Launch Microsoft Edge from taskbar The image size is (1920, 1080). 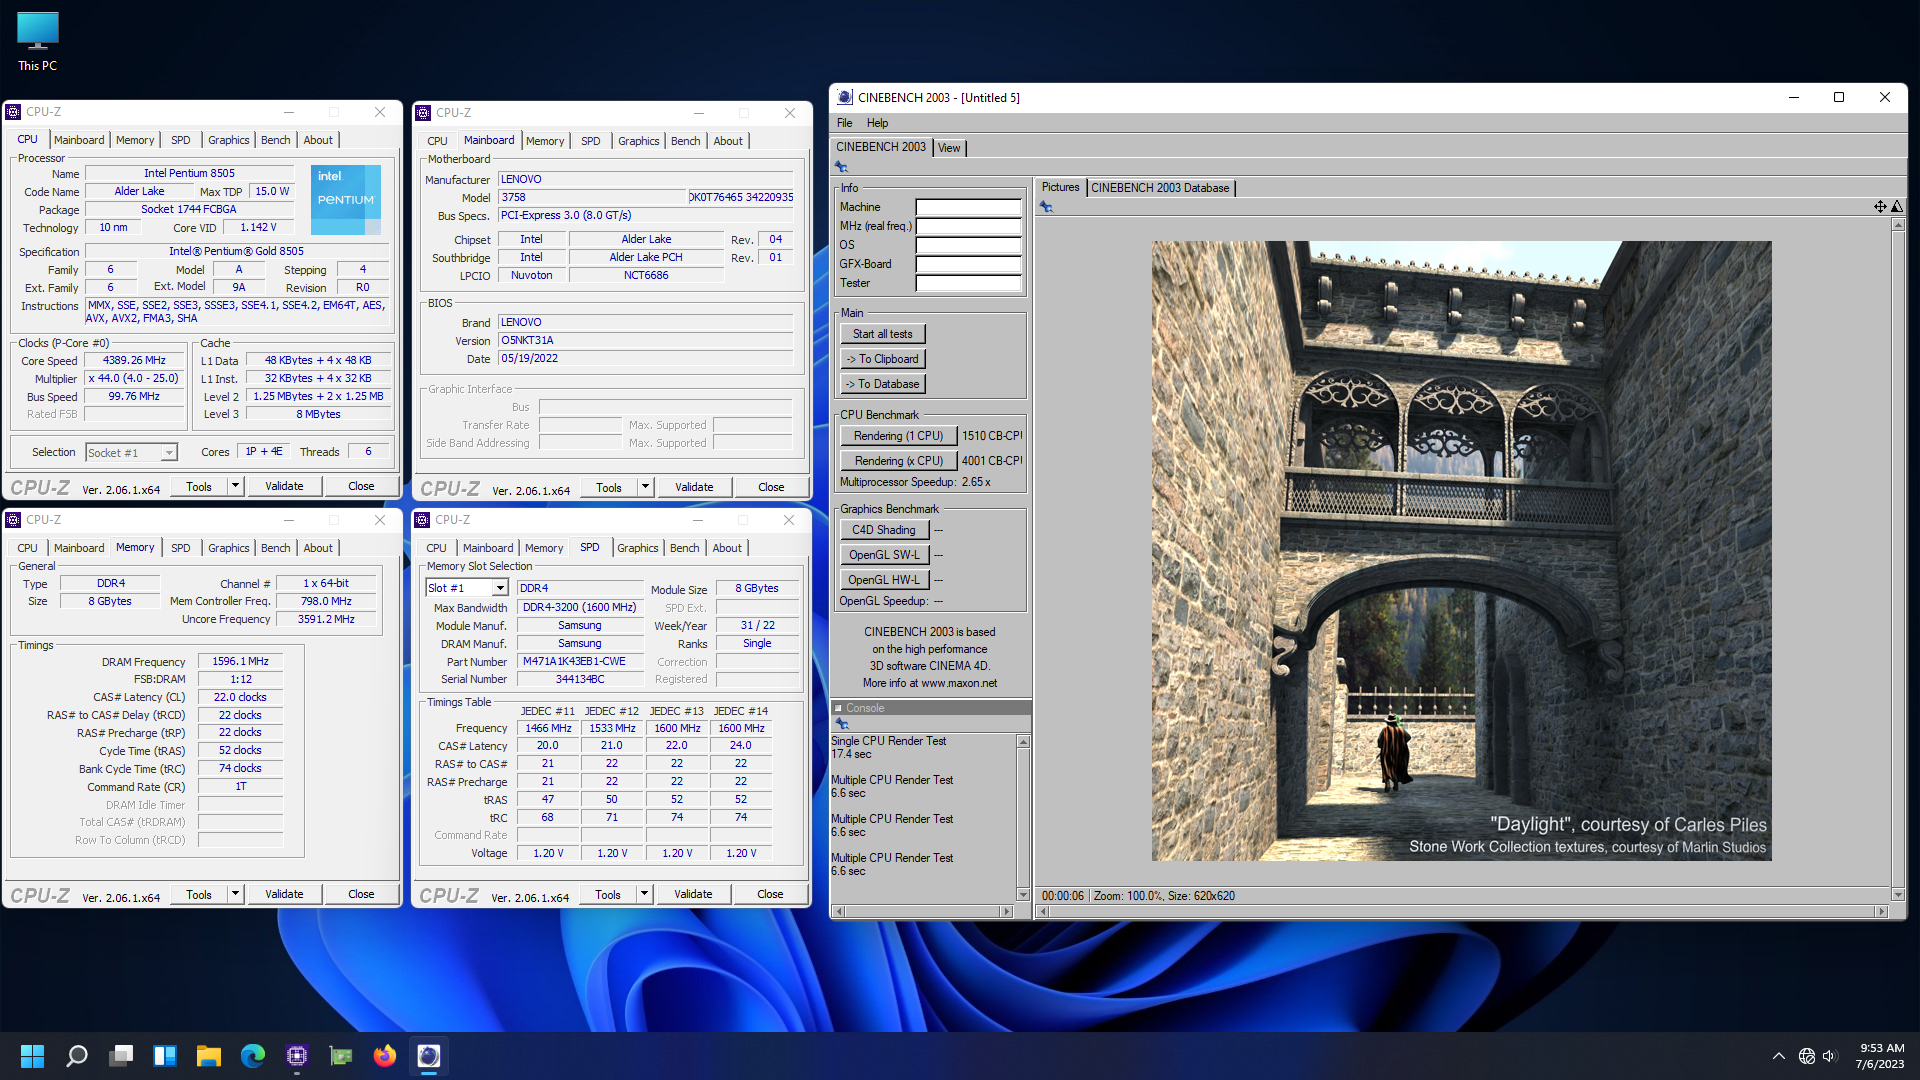coord(253,1056)
